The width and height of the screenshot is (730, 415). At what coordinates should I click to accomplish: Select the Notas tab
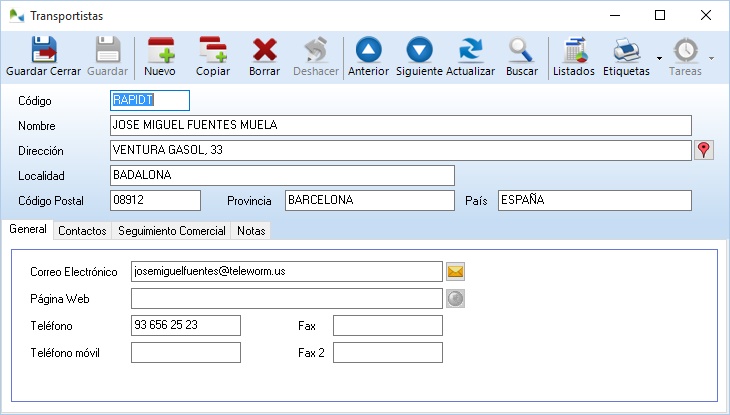point(251,231)
